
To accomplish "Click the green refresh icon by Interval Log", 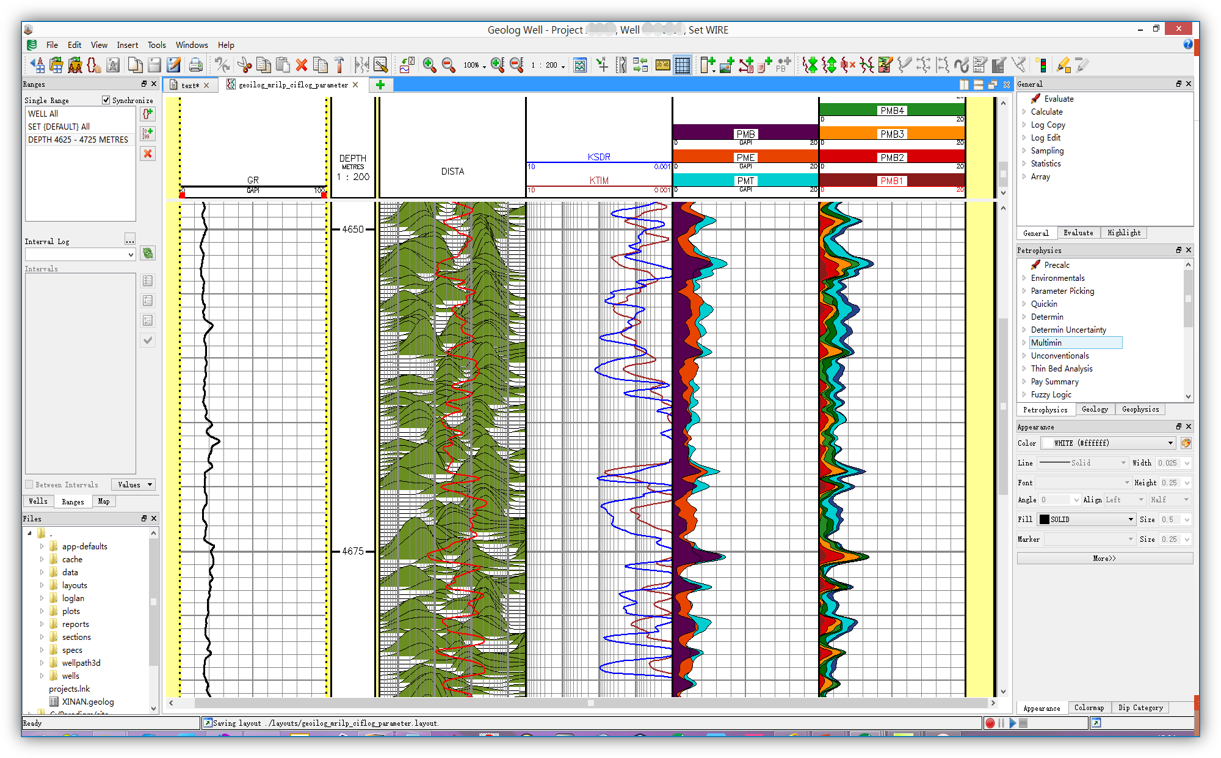I will click(148, 254).
